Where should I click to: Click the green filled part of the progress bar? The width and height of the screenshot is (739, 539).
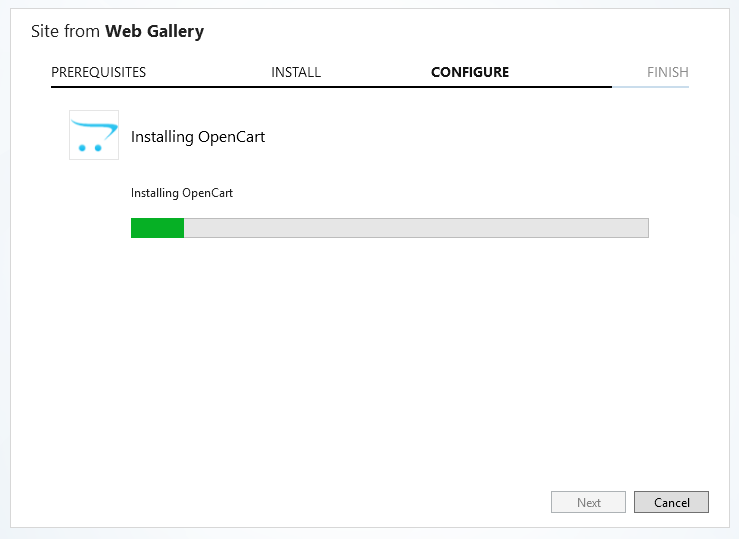(157, 228)
